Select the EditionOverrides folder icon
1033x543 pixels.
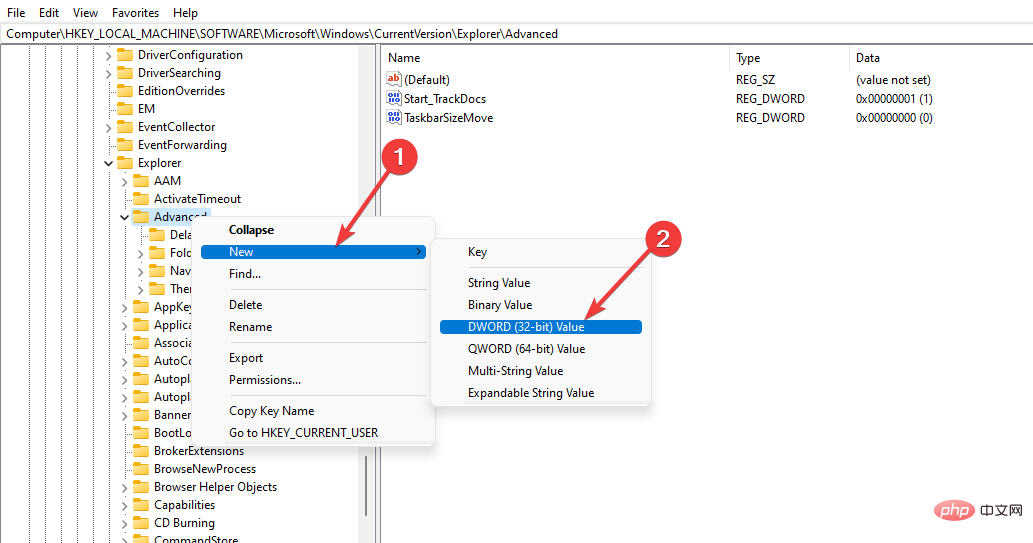125,90
